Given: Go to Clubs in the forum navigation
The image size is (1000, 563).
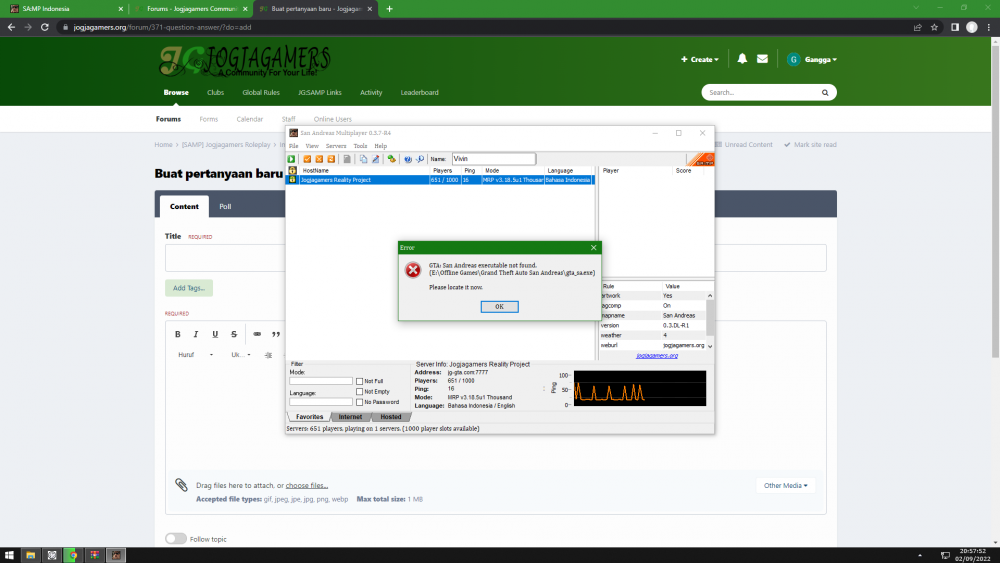Looking at the screenshot, I should pyautogui.click(x=216, y=92).
